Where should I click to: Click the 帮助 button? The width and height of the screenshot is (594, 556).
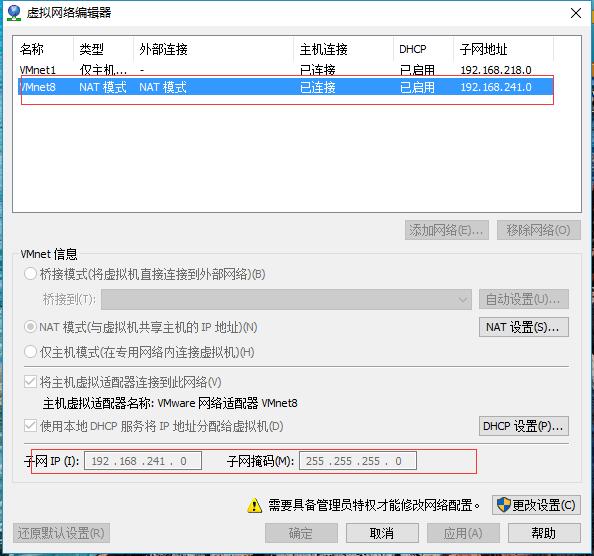coord(544,533)
